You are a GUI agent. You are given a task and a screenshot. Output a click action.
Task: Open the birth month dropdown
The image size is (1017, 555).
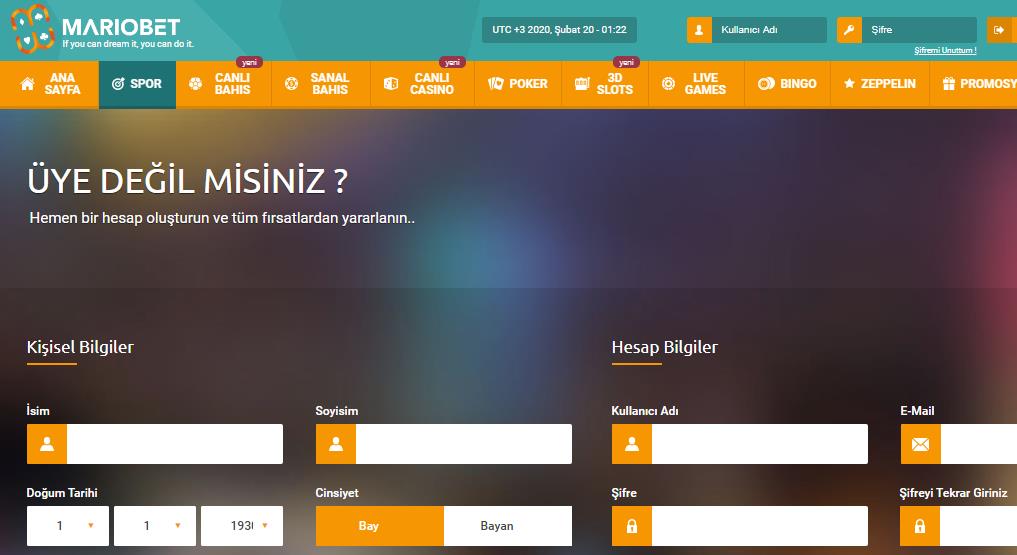coord(155,526)
